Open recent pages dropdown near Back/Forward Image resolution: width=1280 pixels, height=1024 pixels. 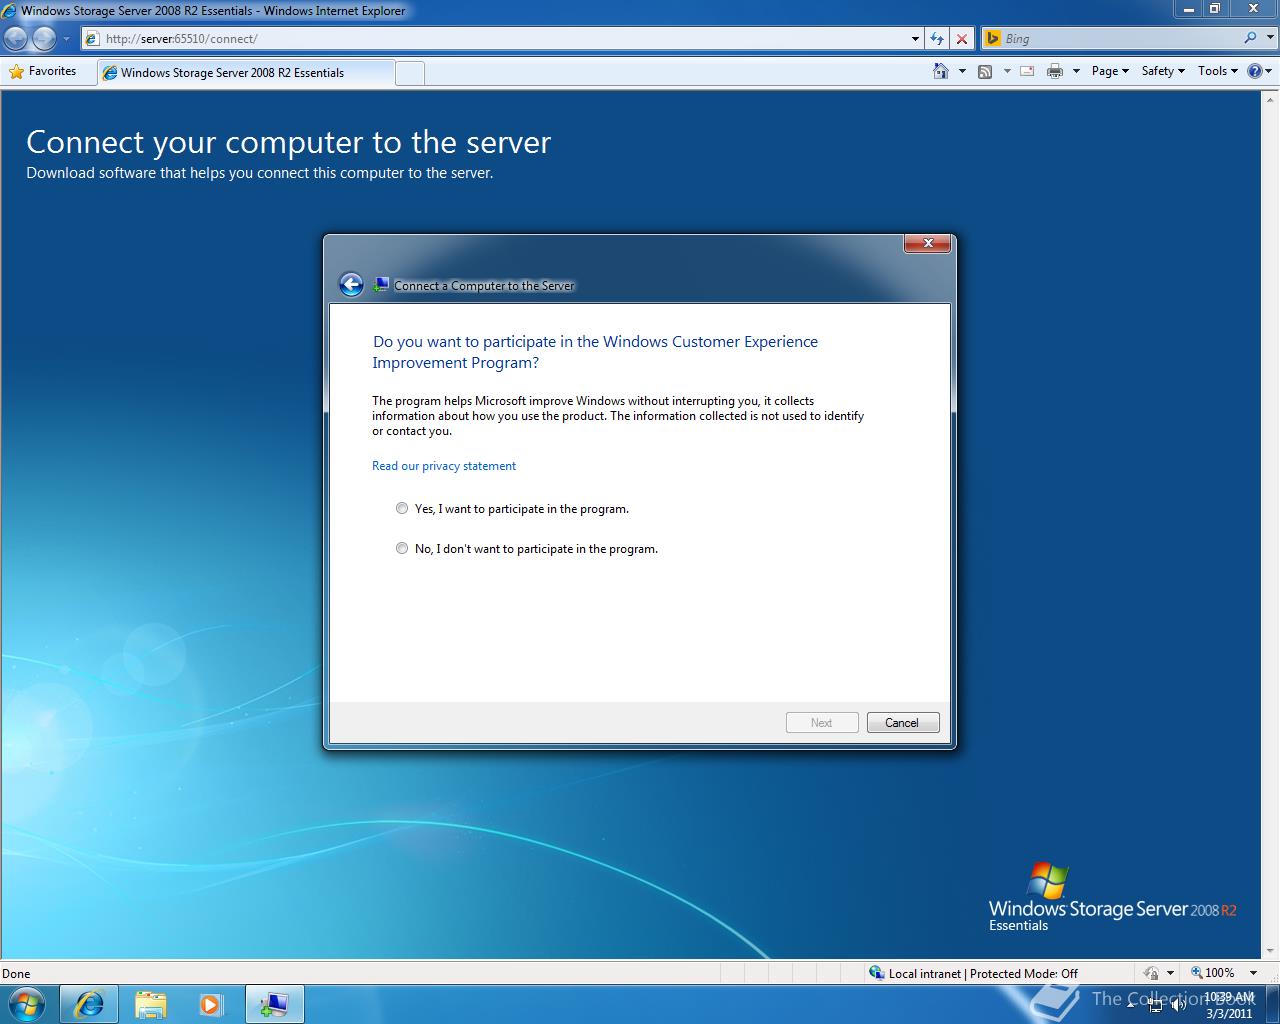pos(66,39)
